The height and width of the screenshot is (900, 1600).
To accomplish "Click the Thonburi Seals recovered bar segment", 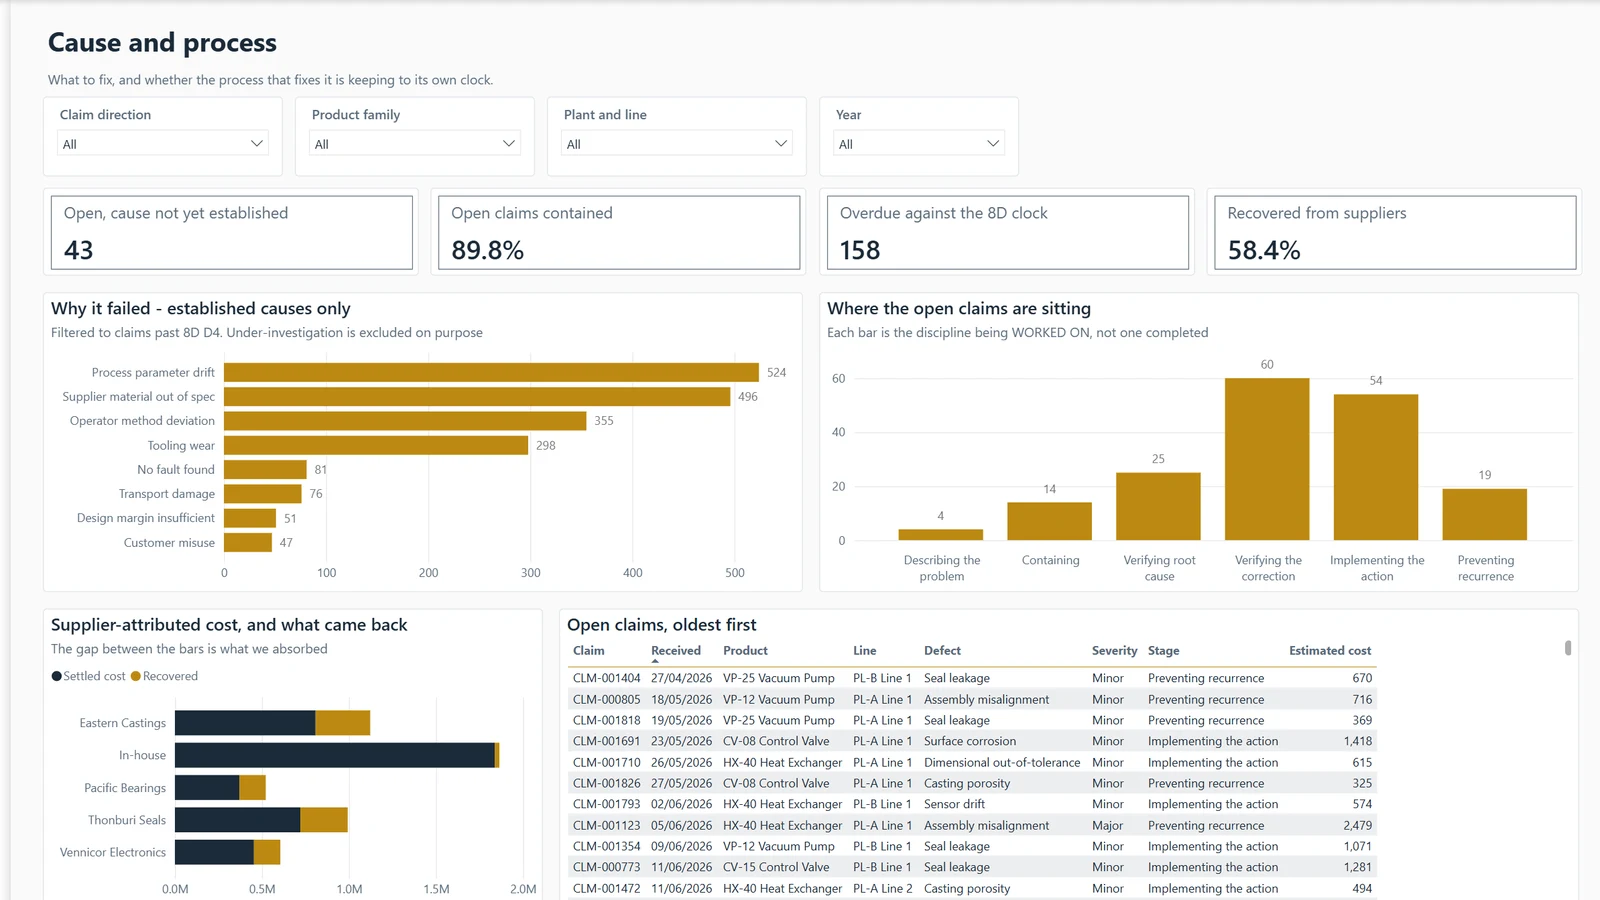I will 324,820.
